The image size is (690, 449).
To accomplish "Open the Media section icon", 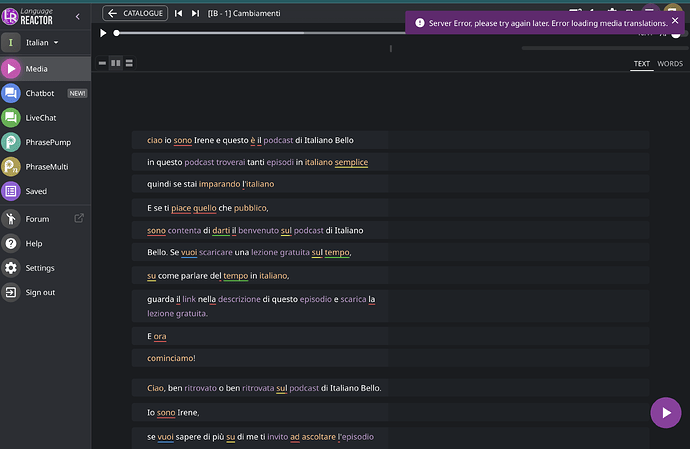I will tap(11, 69).
